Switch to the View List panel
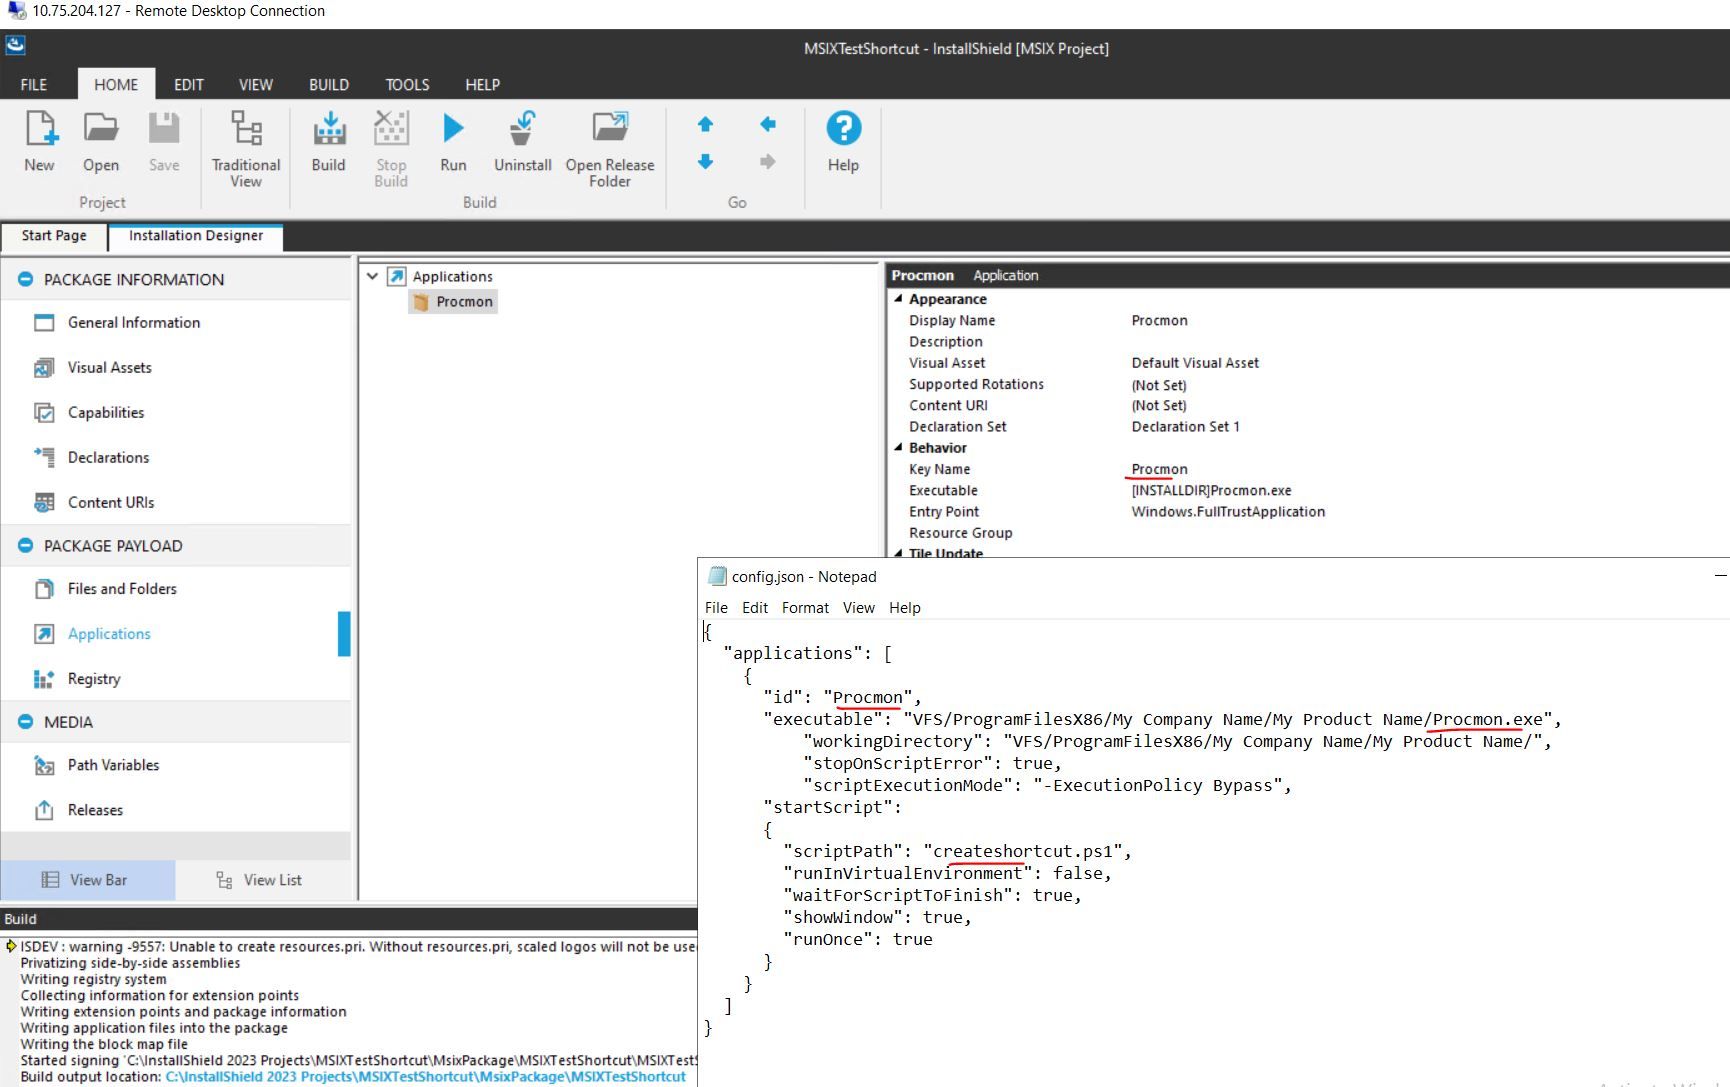This screenshot has height=1087, width=1730. click(260, 880)
